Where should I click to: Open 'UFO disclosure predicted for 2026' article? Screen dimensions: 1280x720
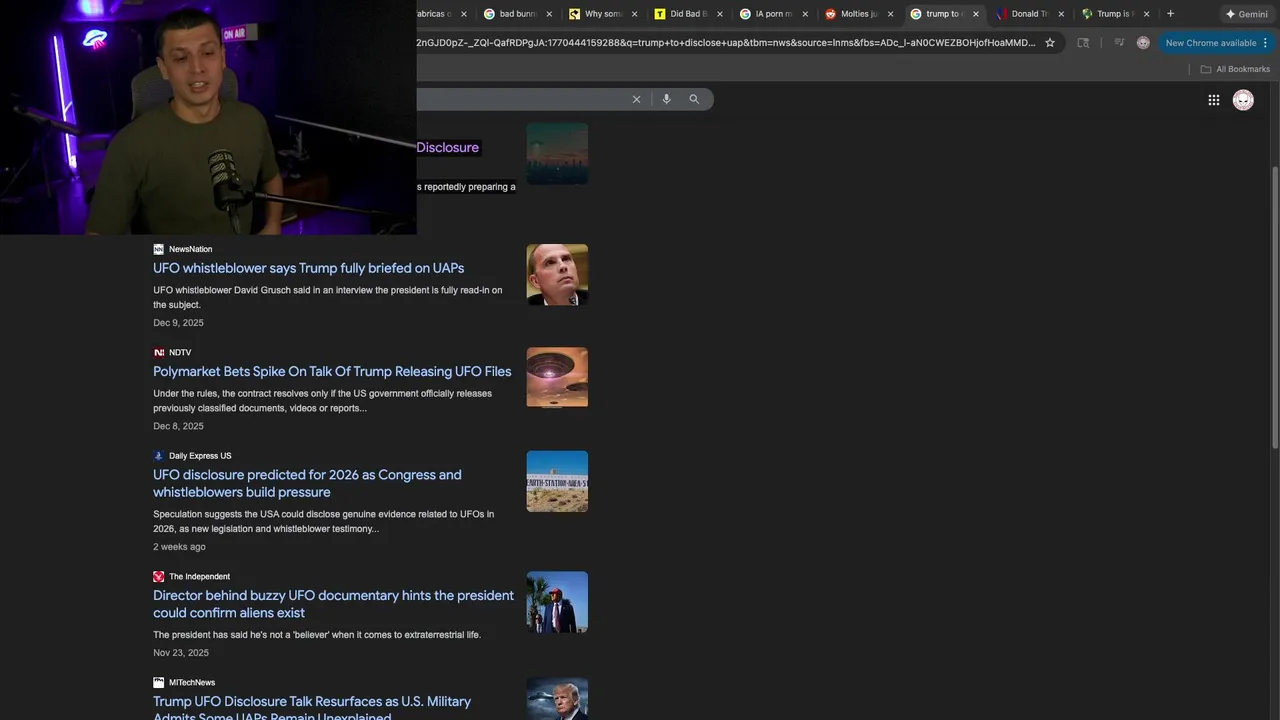pyautogui.click(x=307, y=483)
